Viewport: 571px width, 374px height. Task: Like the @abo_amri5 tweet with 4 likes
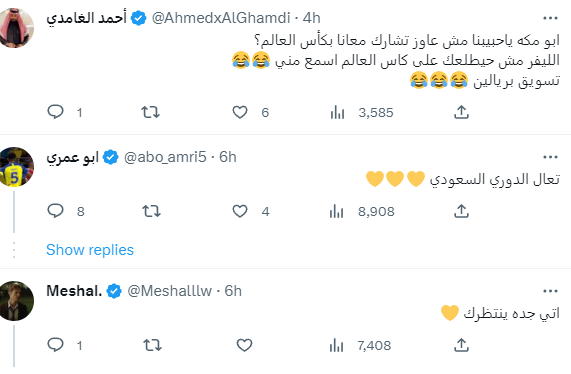[x=240, y=211]
